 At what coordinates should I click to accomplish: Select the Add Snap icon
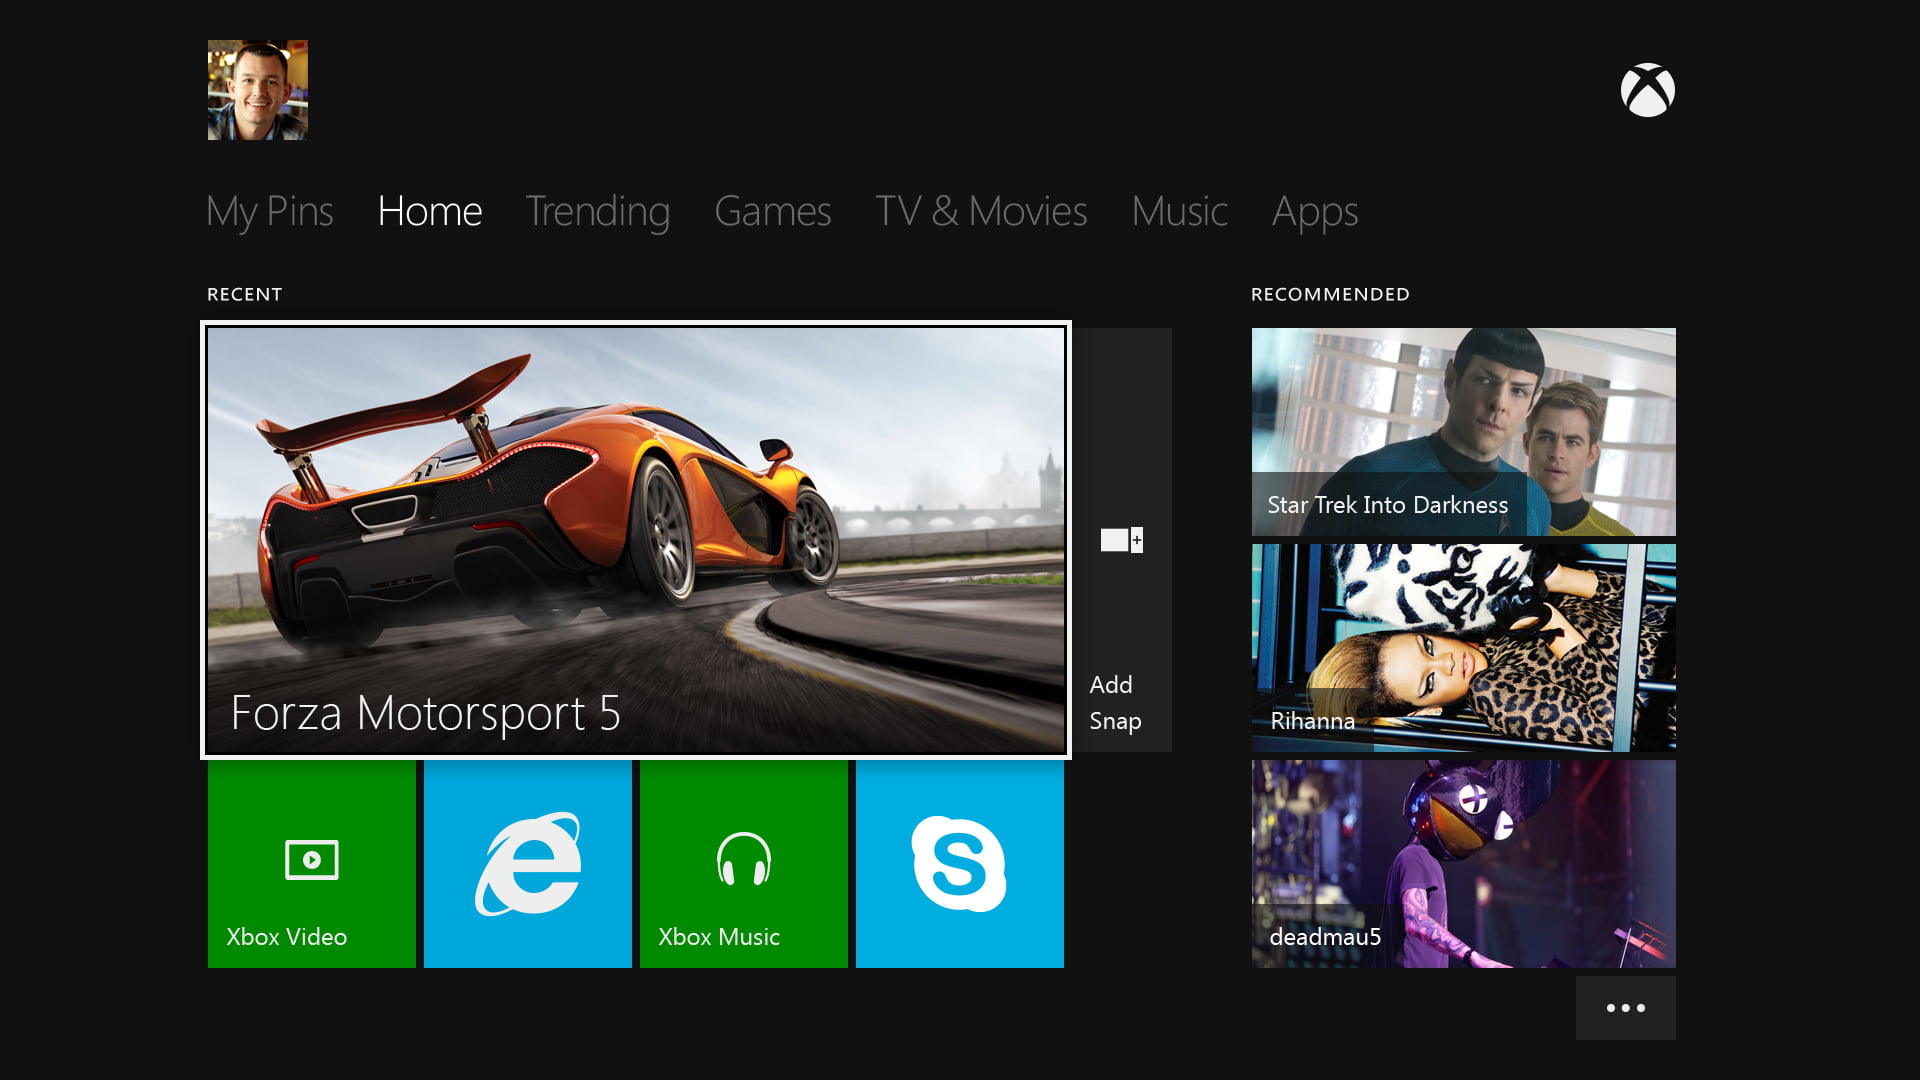point(1119,539)
